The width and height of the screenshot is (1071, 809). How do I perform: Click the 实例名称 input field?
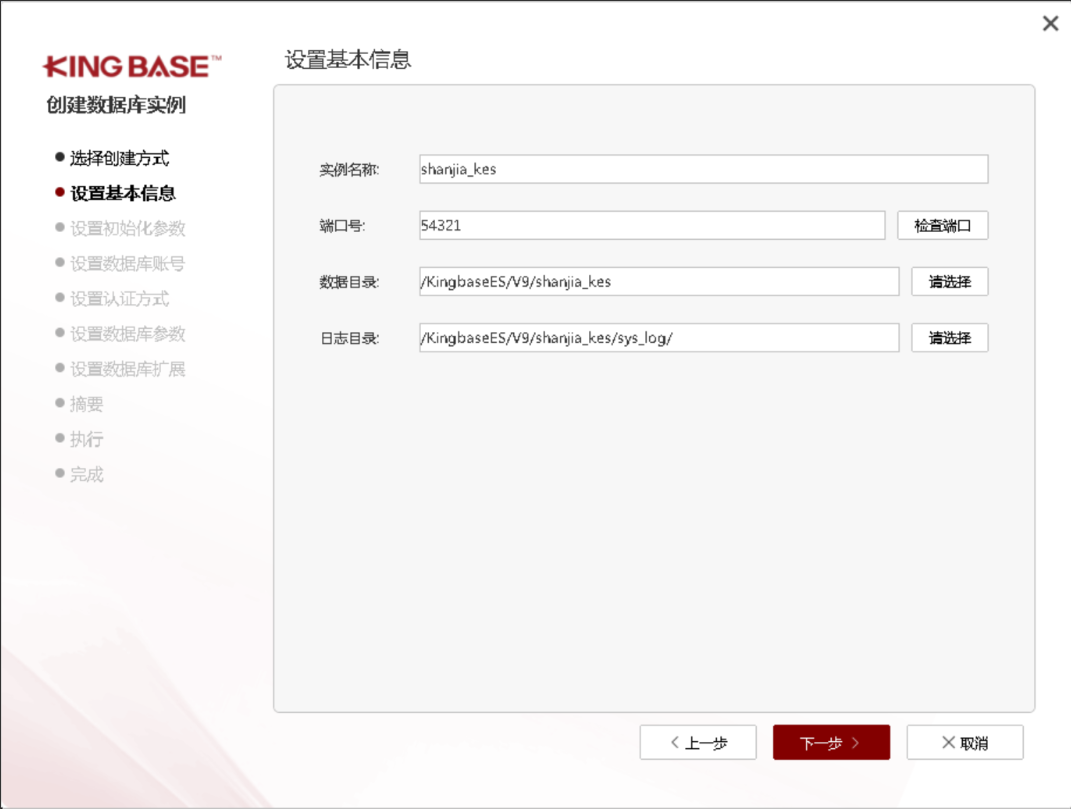(x=704, y=169)
